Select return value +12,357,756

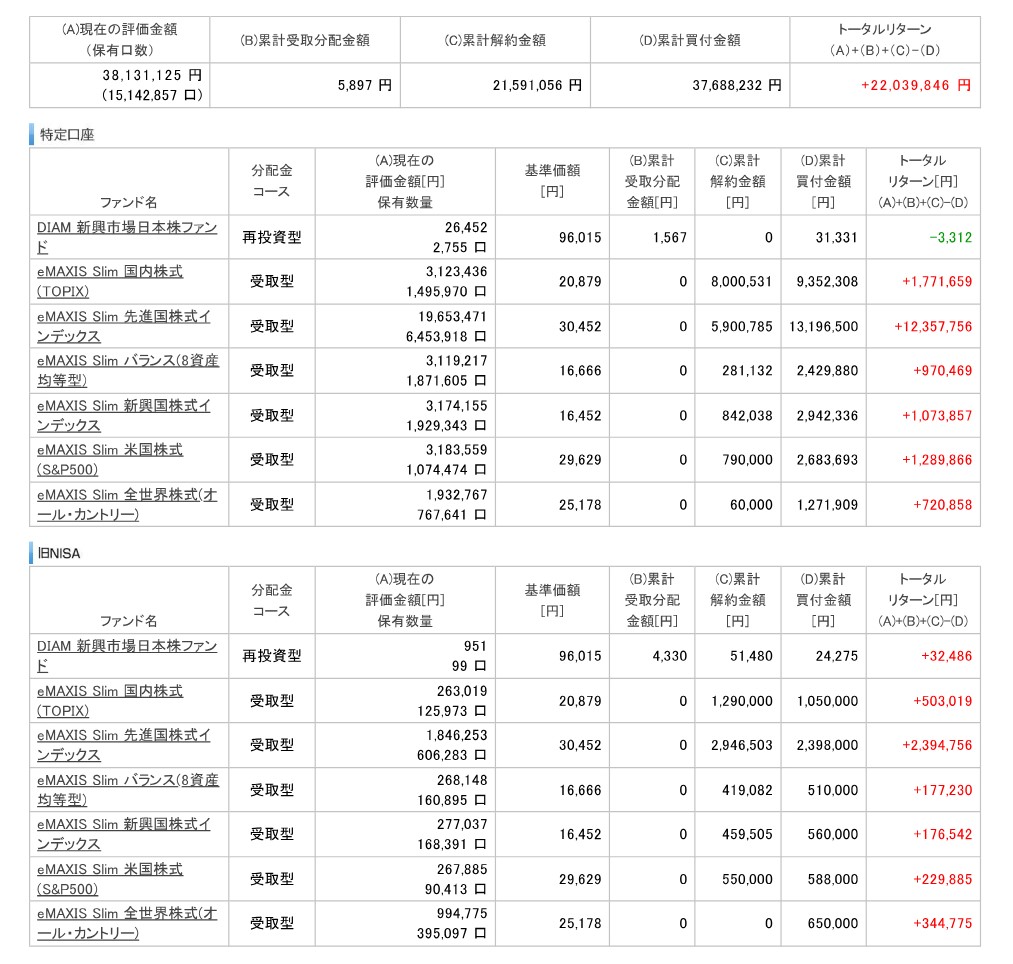tap(933, 327)
